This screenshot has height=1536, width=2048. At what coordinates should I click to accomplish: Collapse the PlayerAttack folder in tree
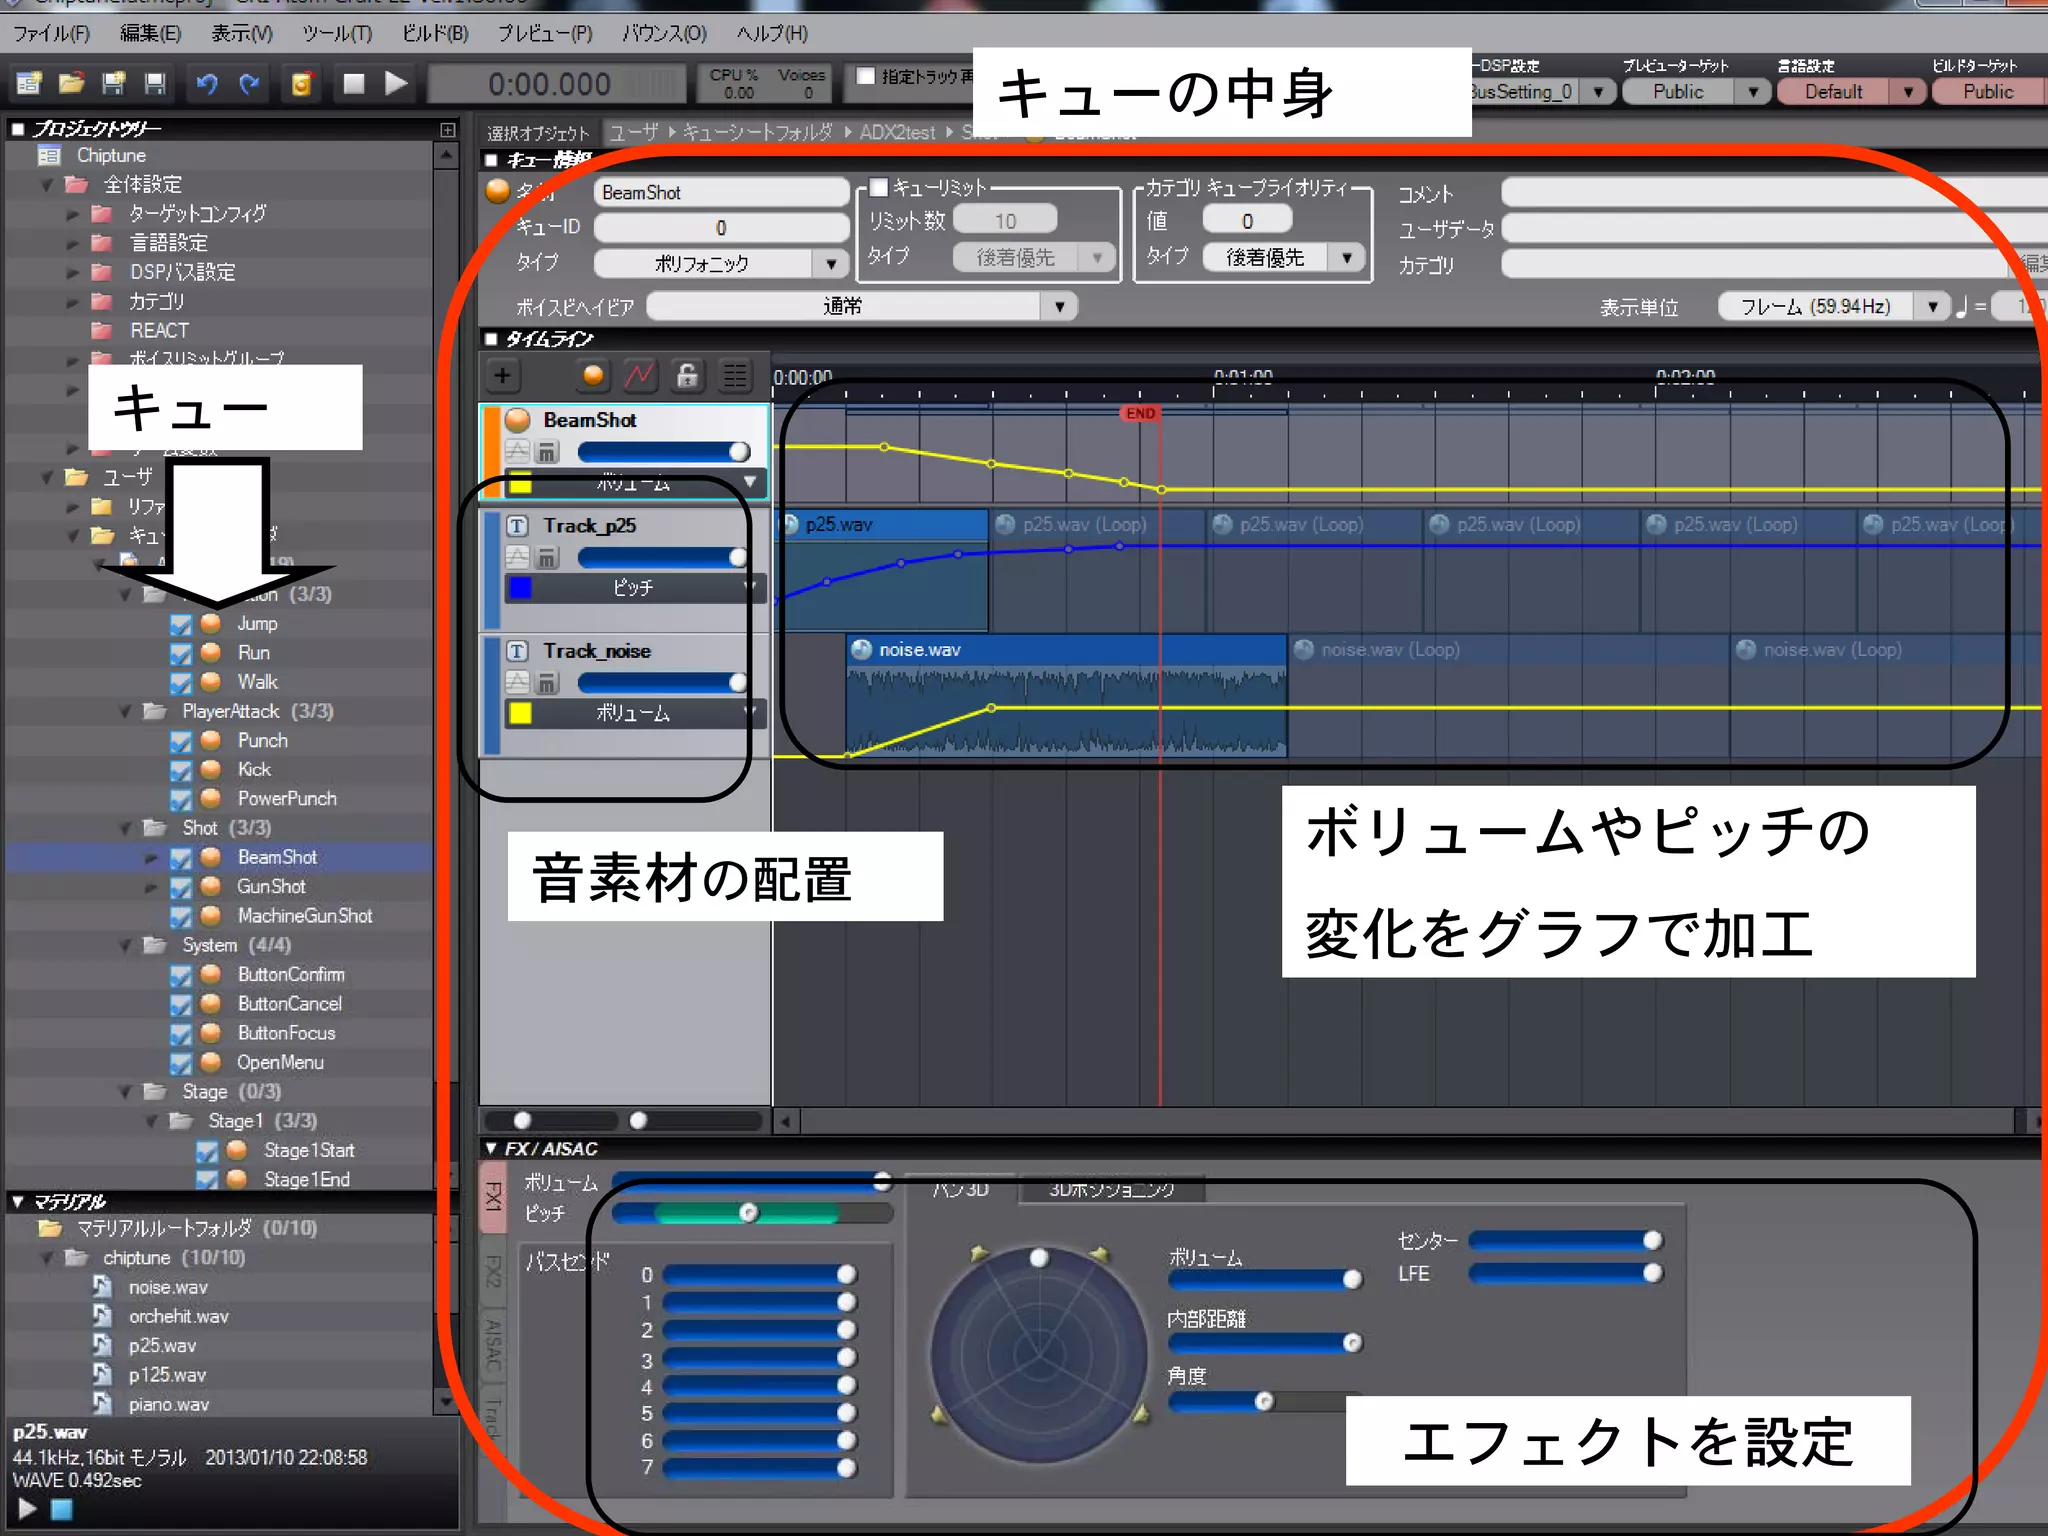coord(126,712)
